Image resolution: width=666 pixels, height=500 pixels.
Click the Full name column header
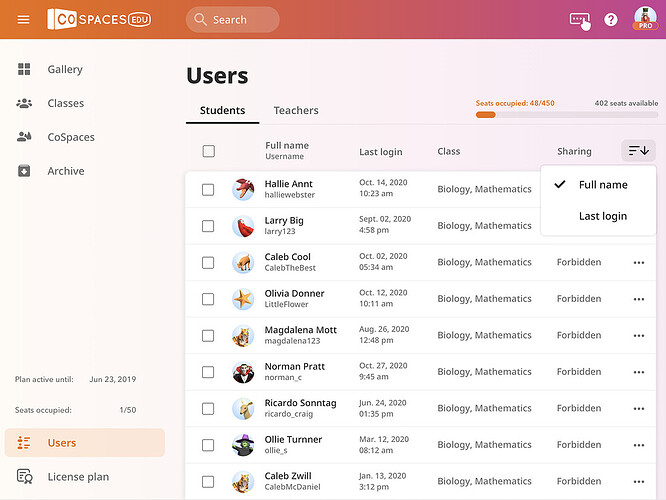click(x=287, y=145)
